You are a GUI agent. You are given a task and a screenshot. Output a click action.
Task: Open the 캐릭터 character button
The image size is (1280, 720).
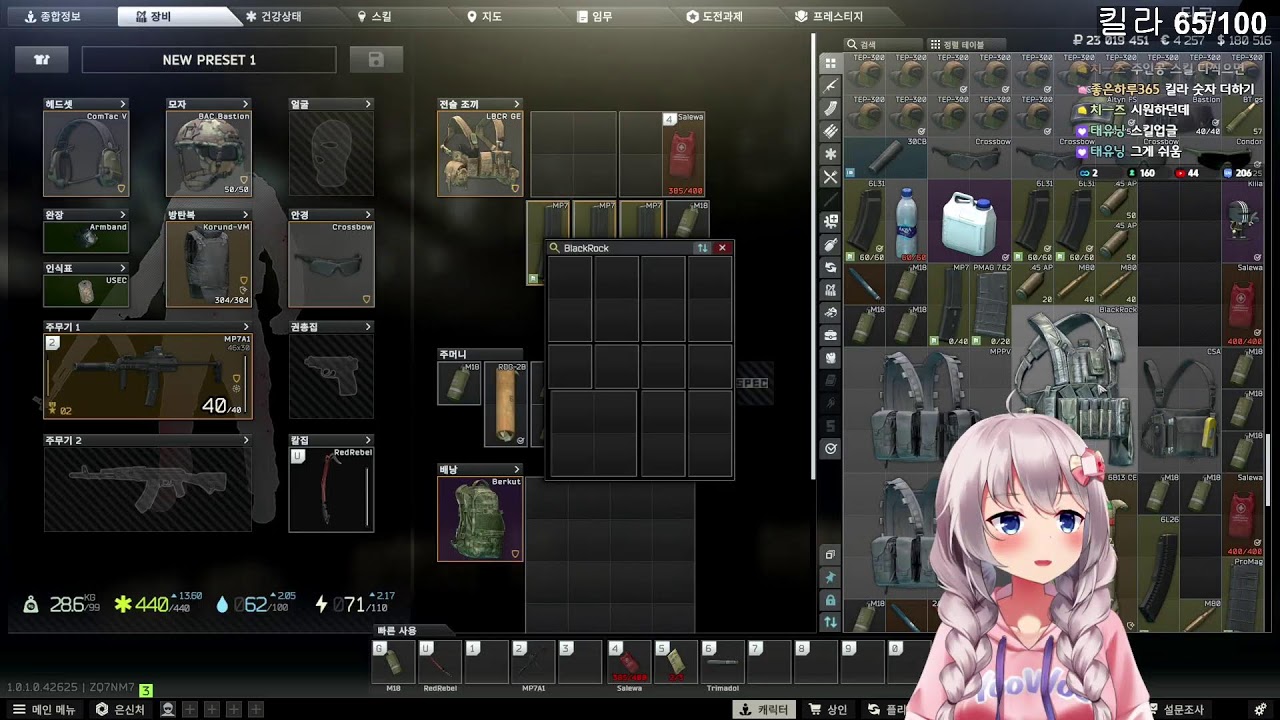pos(764,709)
